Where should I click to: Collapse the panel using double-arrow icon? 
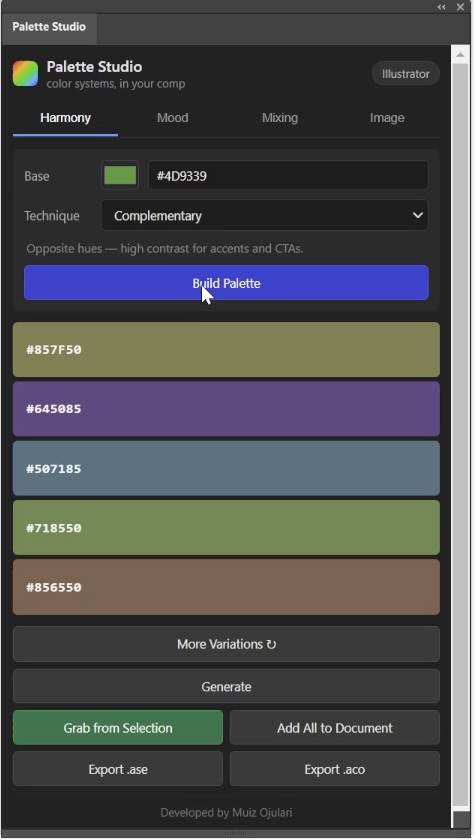tap(441, 7)
